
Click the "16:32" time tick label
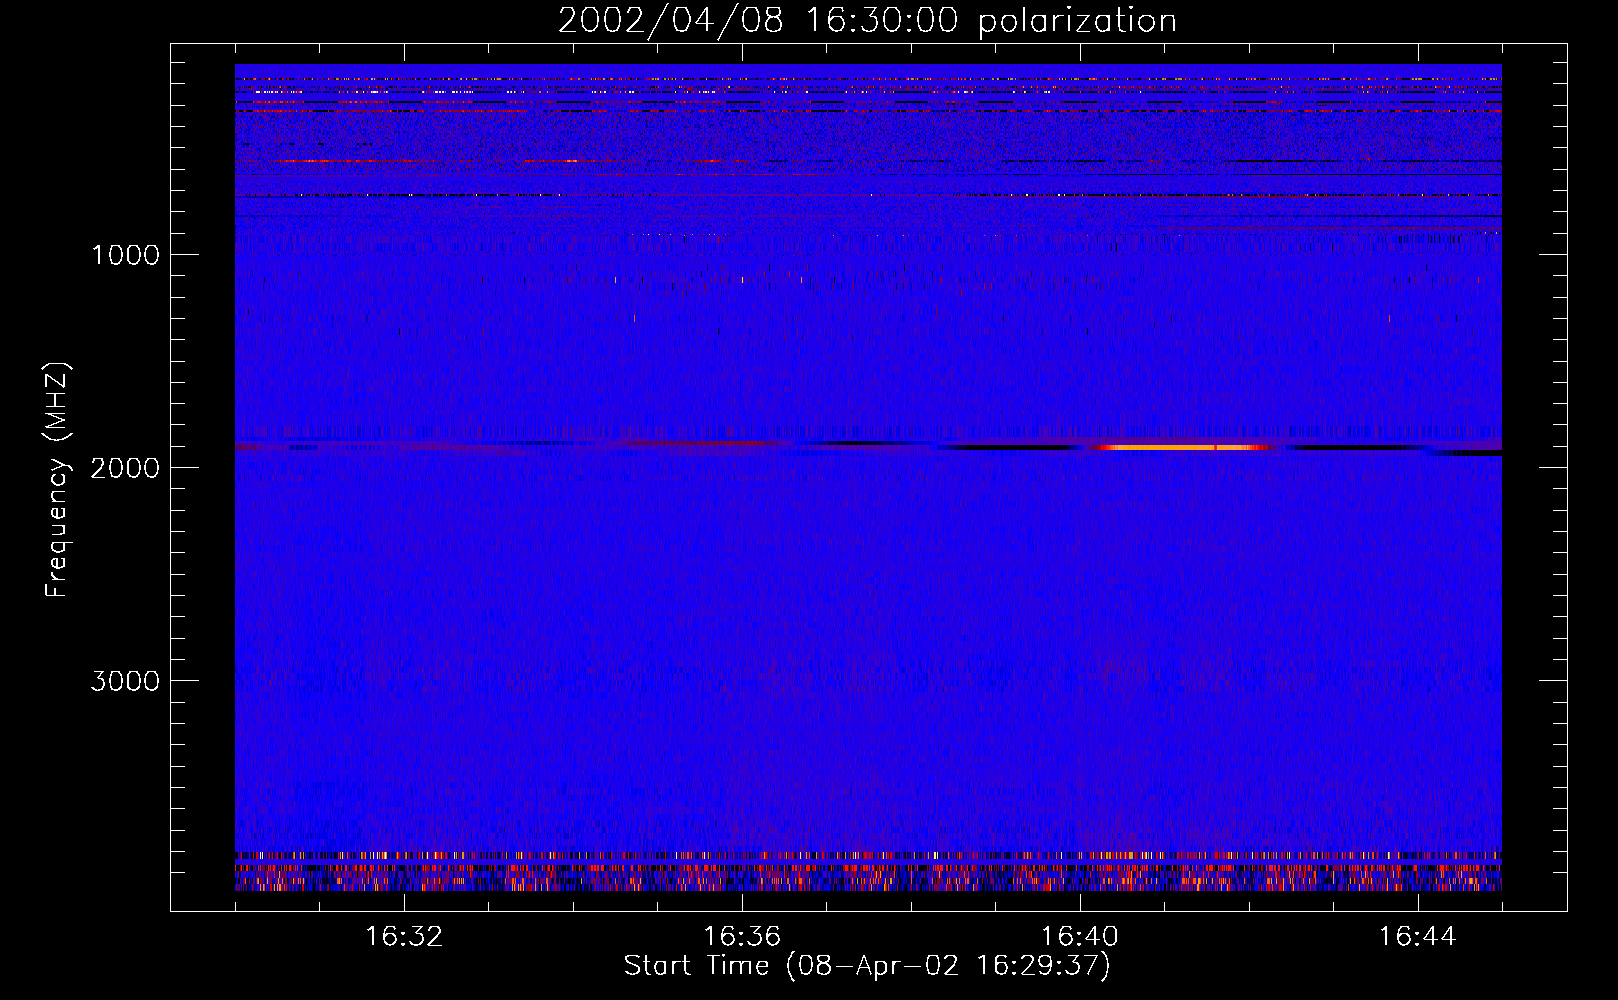(x=404, y=937)
